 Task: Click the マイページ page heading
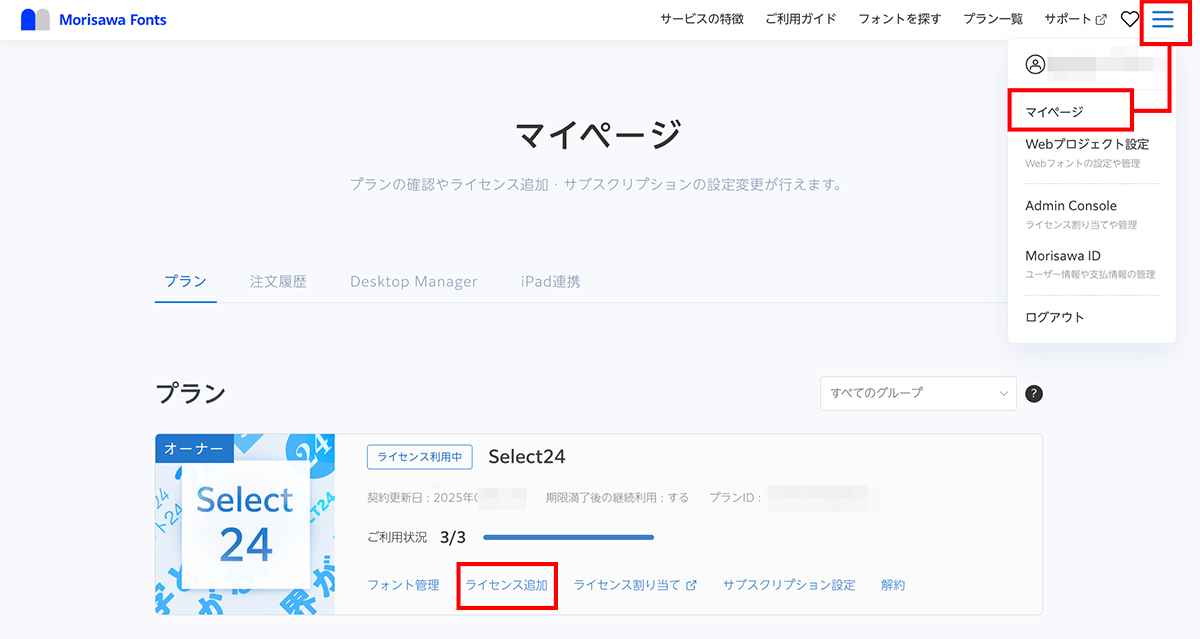[x=599, y=133]
